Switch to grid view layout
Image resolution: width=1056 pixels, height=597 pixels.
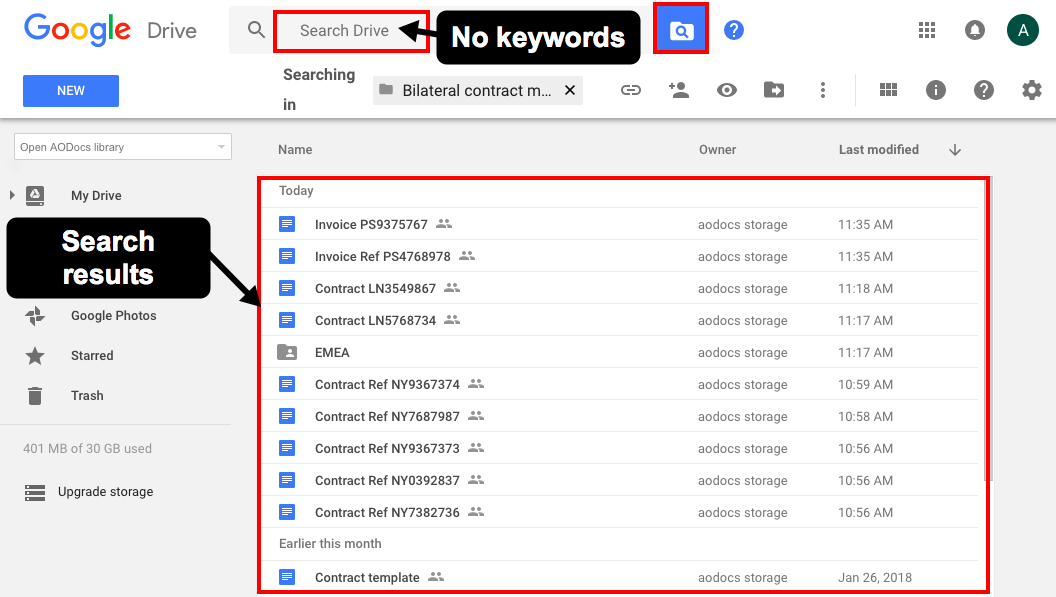tap(888, 90)
